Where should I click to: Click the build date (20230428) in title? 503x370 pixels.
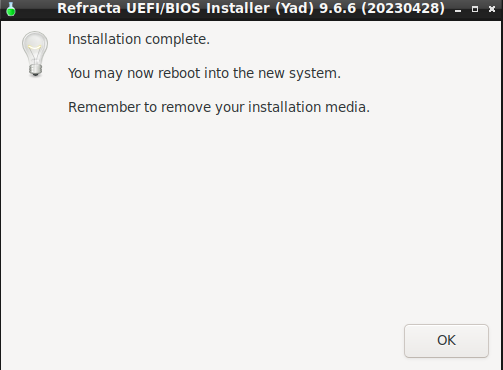(403, 9)
